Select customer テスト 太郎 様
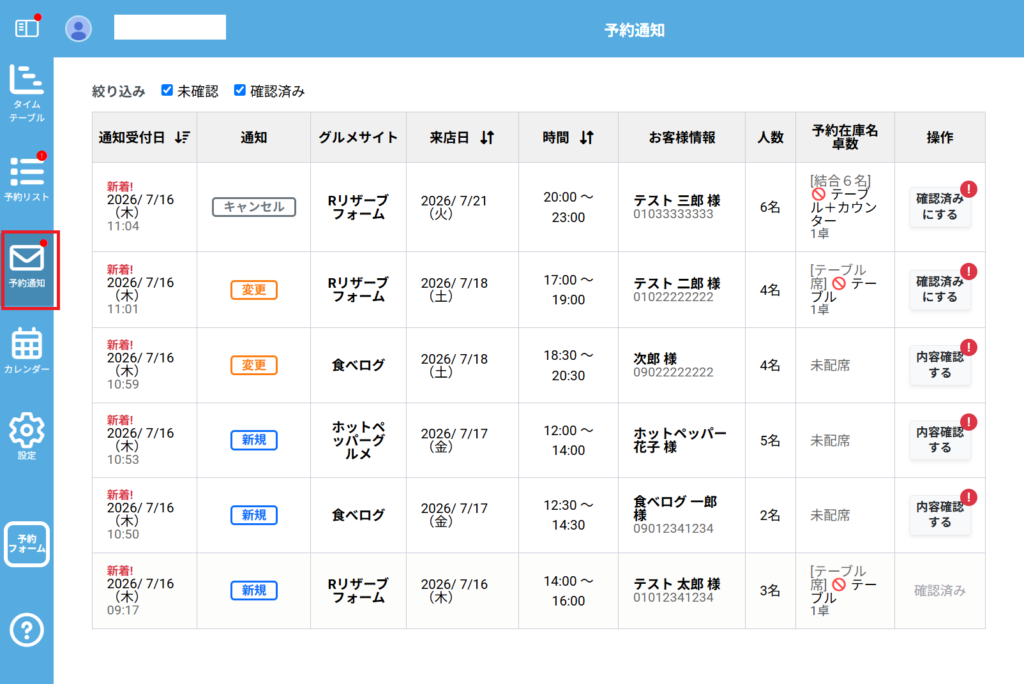Viewport: 1024px width, 684px height. pyautogui.click(x=677, y=584)
